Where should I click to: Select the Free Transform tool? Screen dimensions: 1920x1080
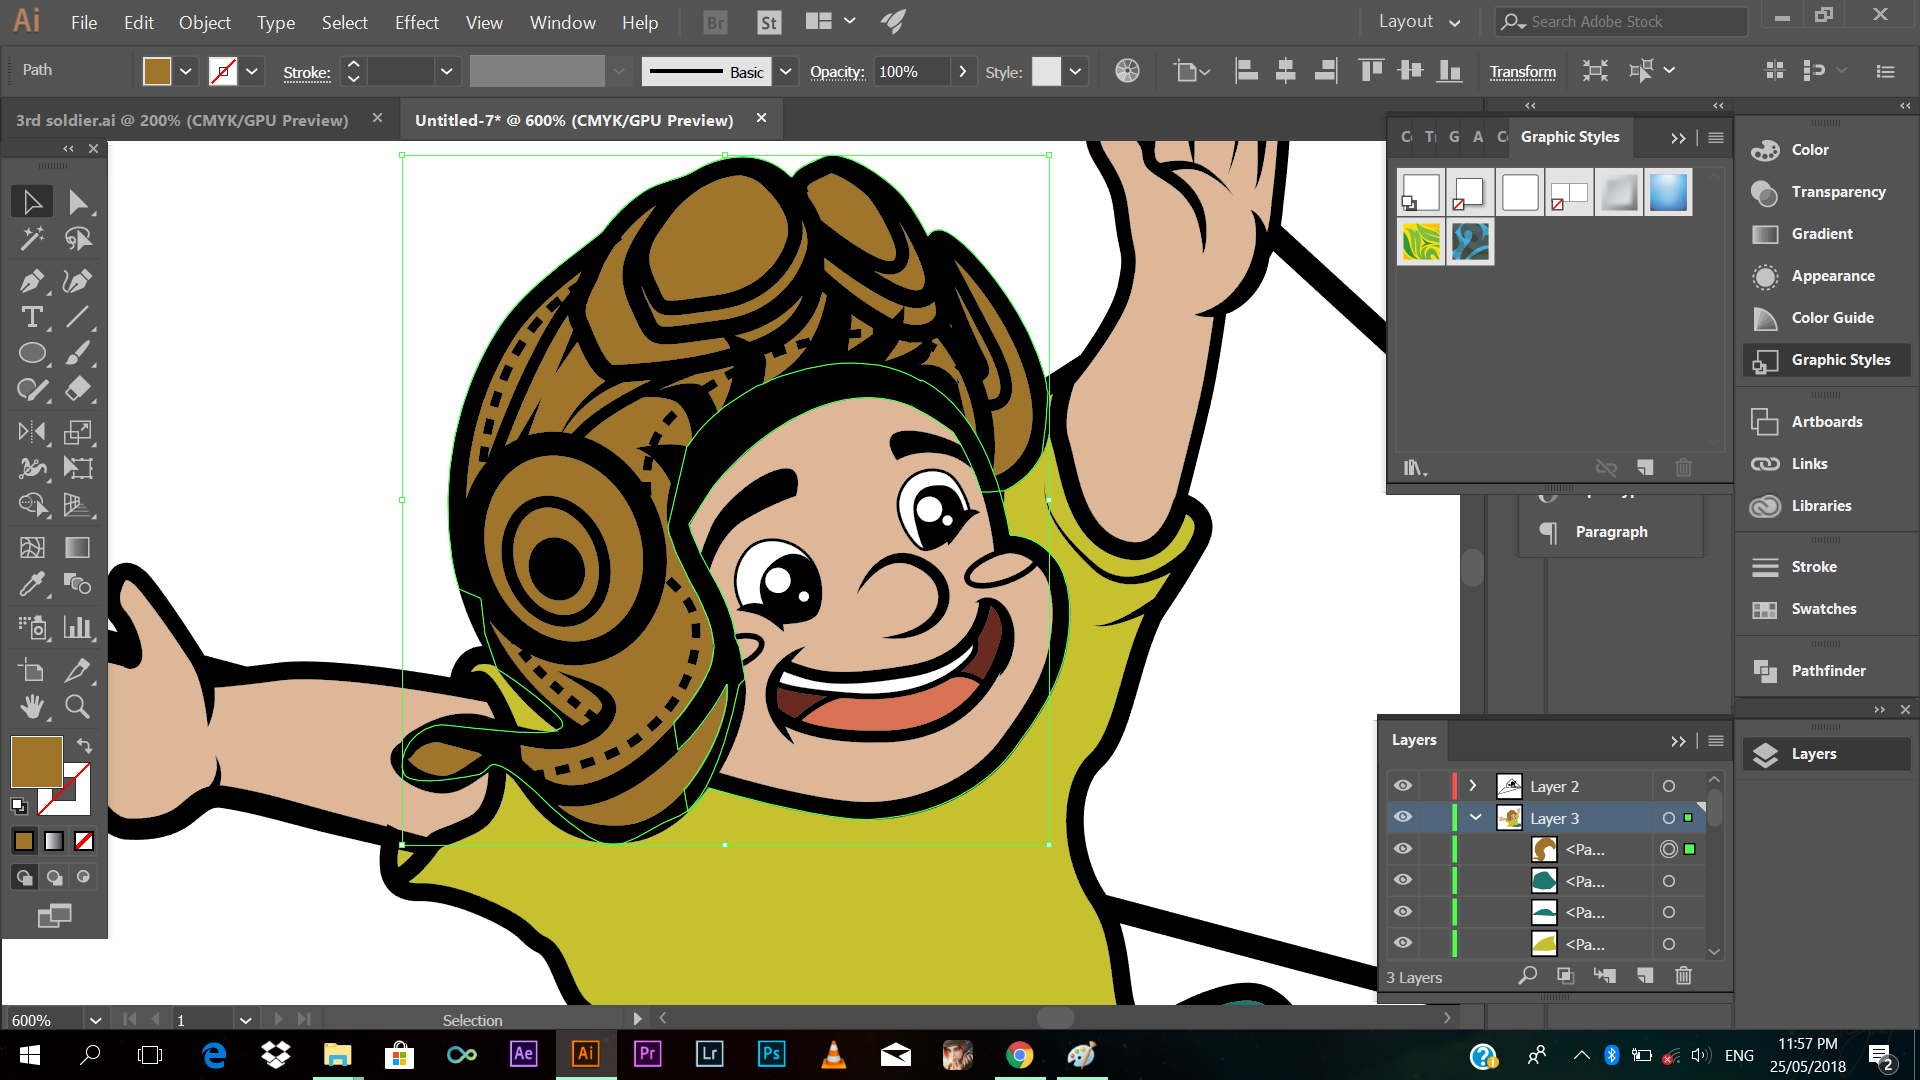pos(78,468)
